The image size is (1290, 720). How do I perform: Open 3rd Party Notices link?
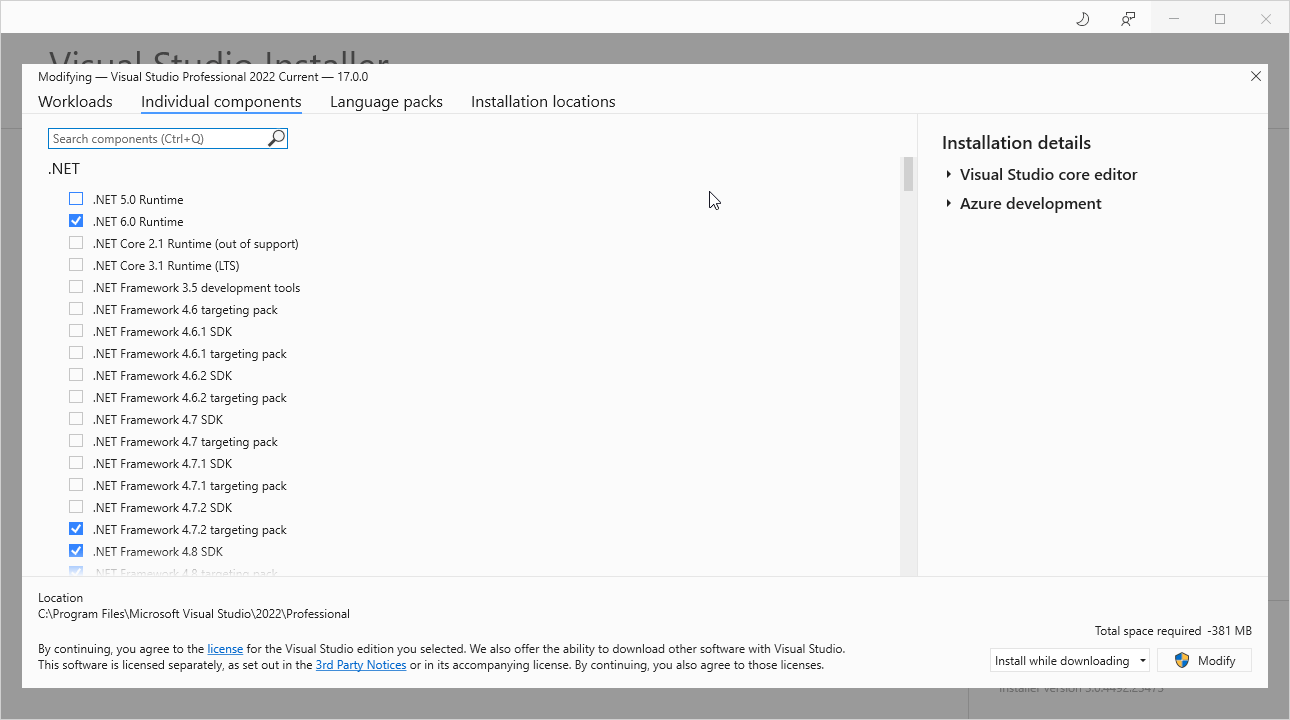pos(361,665)
